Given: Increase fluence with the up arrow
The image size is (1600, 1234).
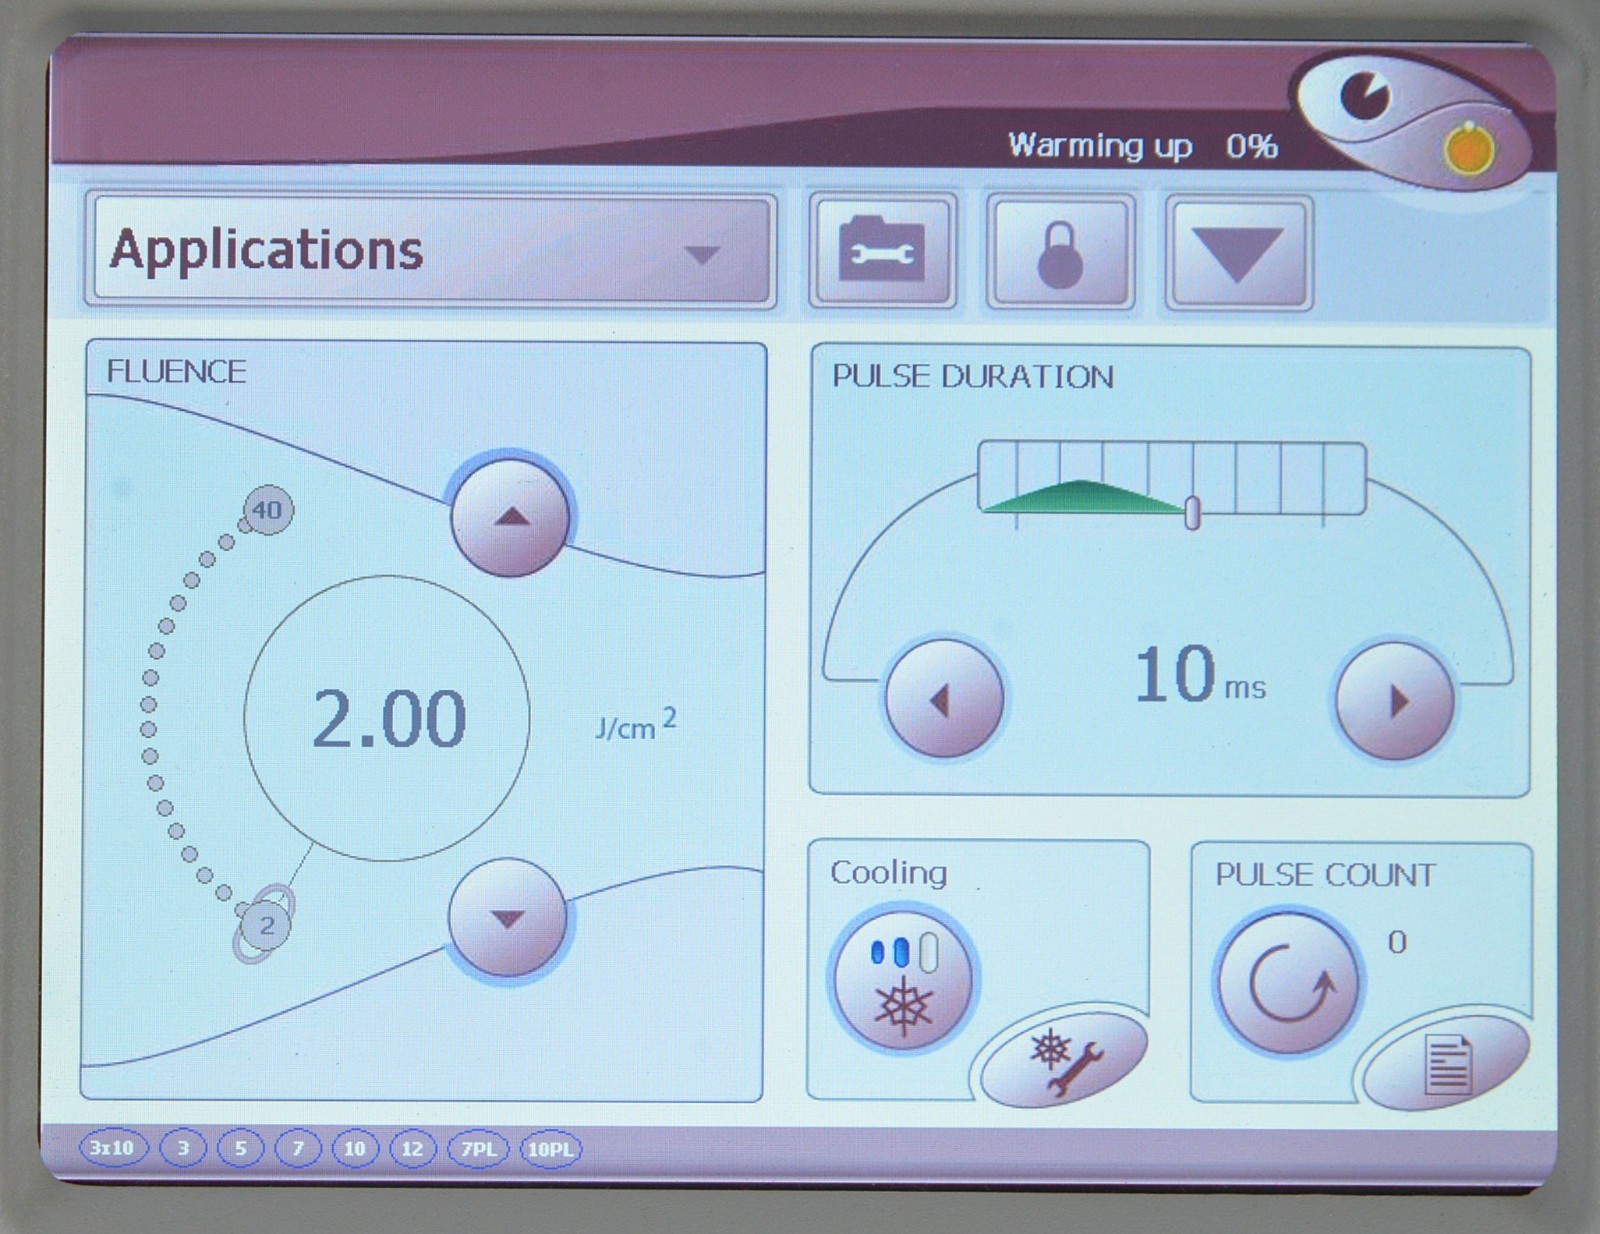Looking at the screenshot, I should point(511,516).
